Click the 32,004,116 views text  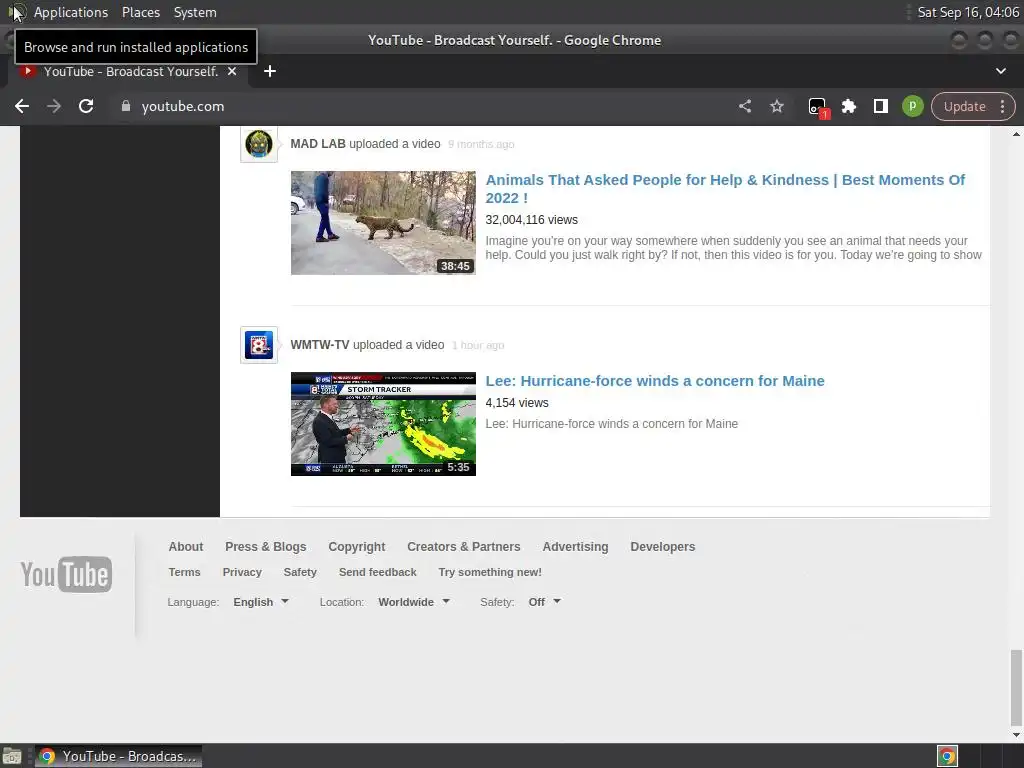pos(531,220)
